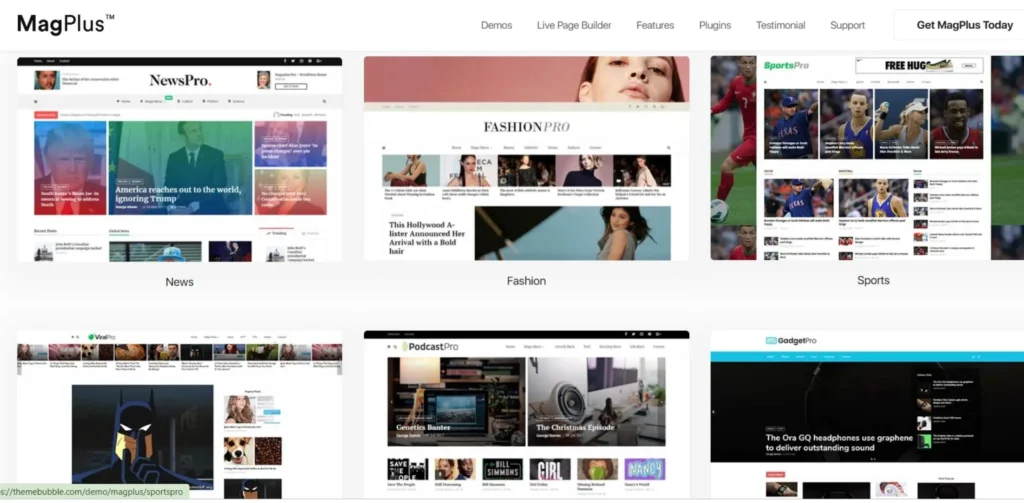Click the NewsPro logo in News demo
The height and width of the screenshot is (503, 1024).
181,80
